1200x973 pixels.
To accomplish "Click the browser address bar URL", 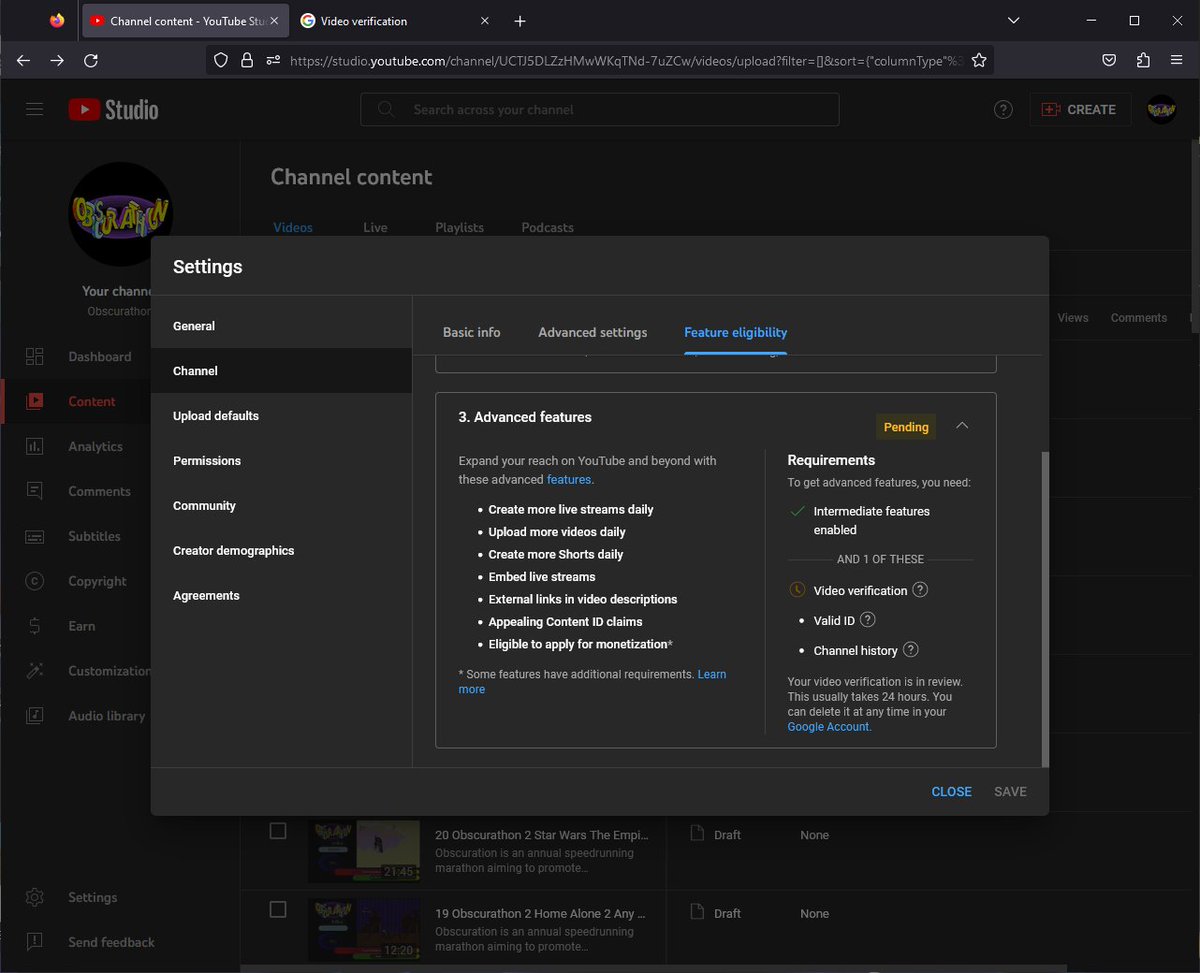I will click(x=626, y=61).
